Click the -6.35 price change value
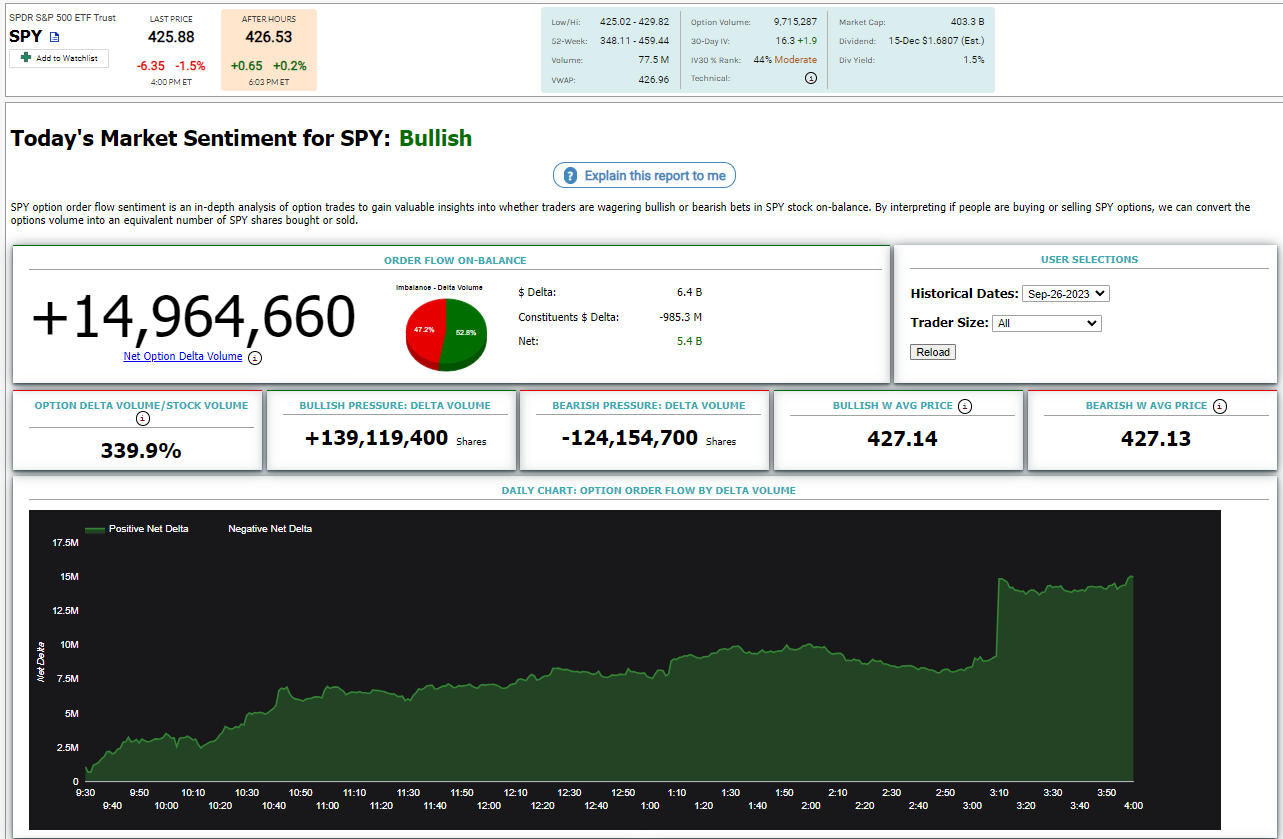 (152, 66)
